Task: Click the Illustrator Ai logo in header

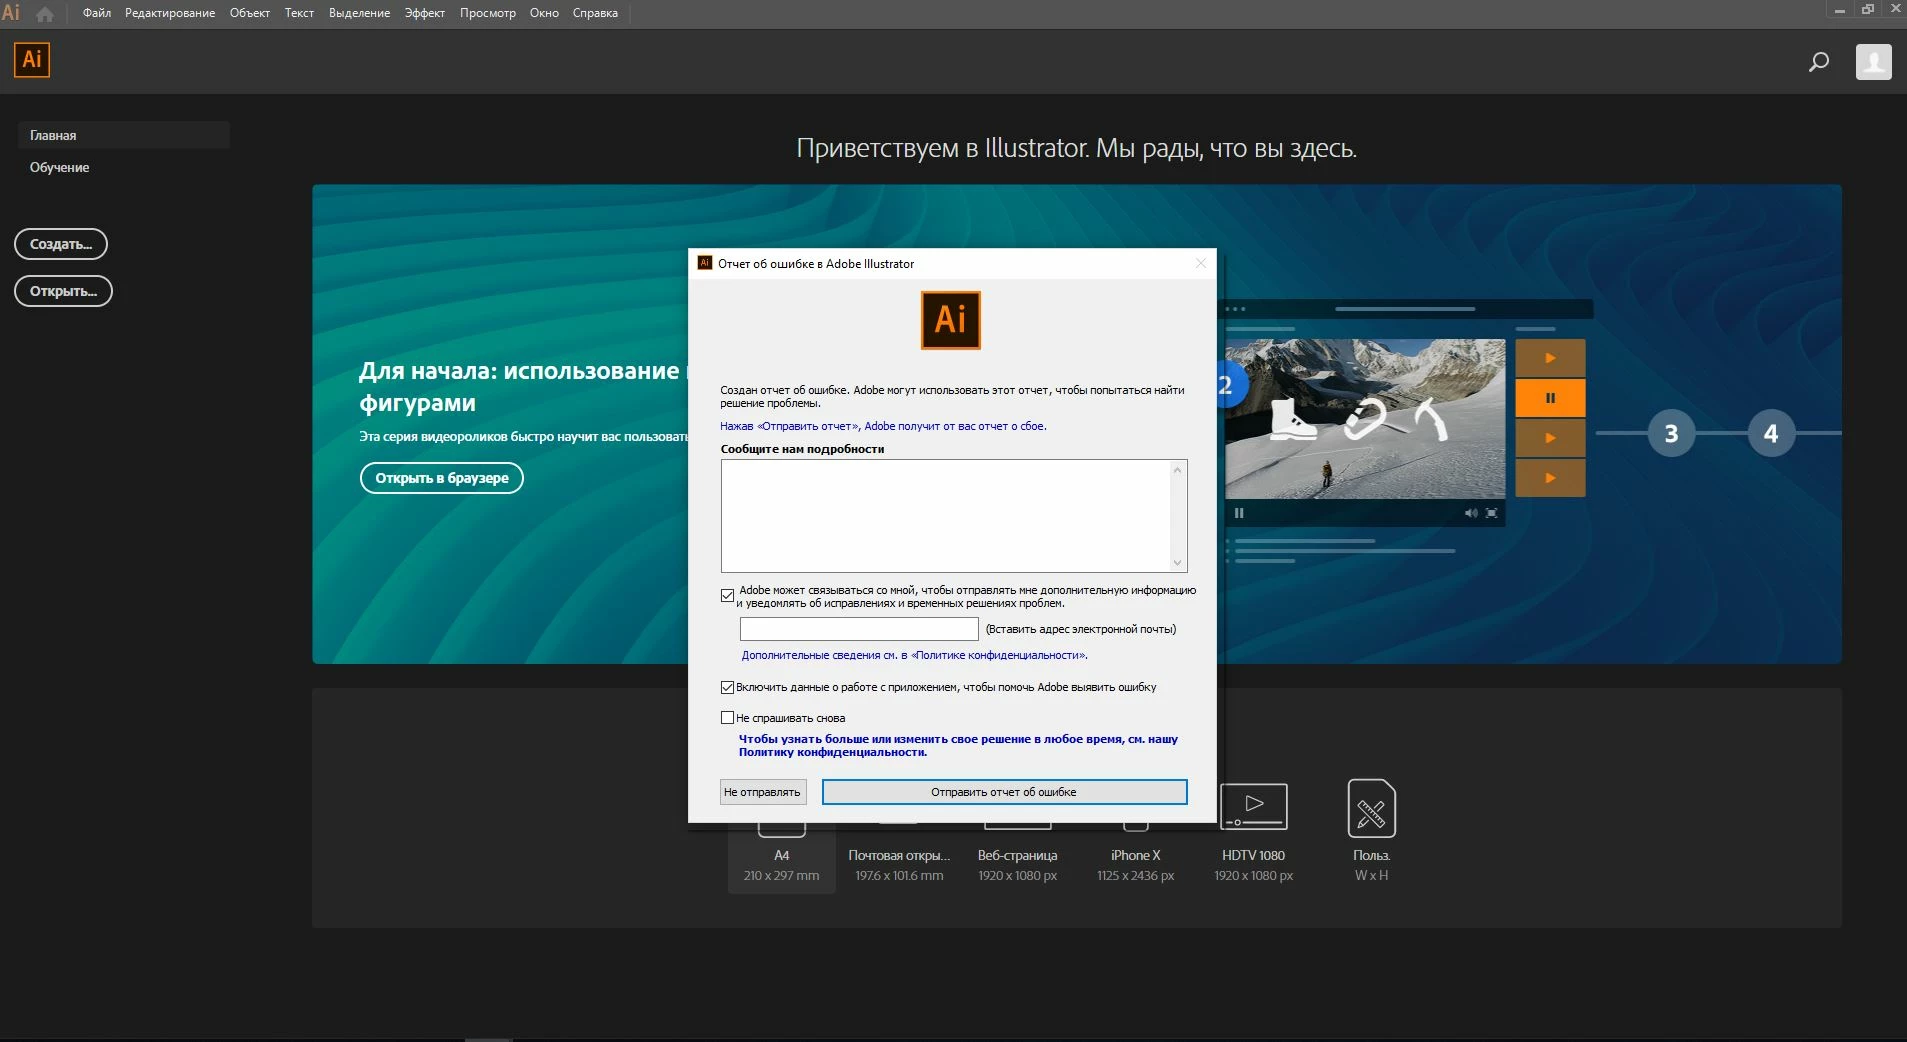Action: click(x=32, y=60)
